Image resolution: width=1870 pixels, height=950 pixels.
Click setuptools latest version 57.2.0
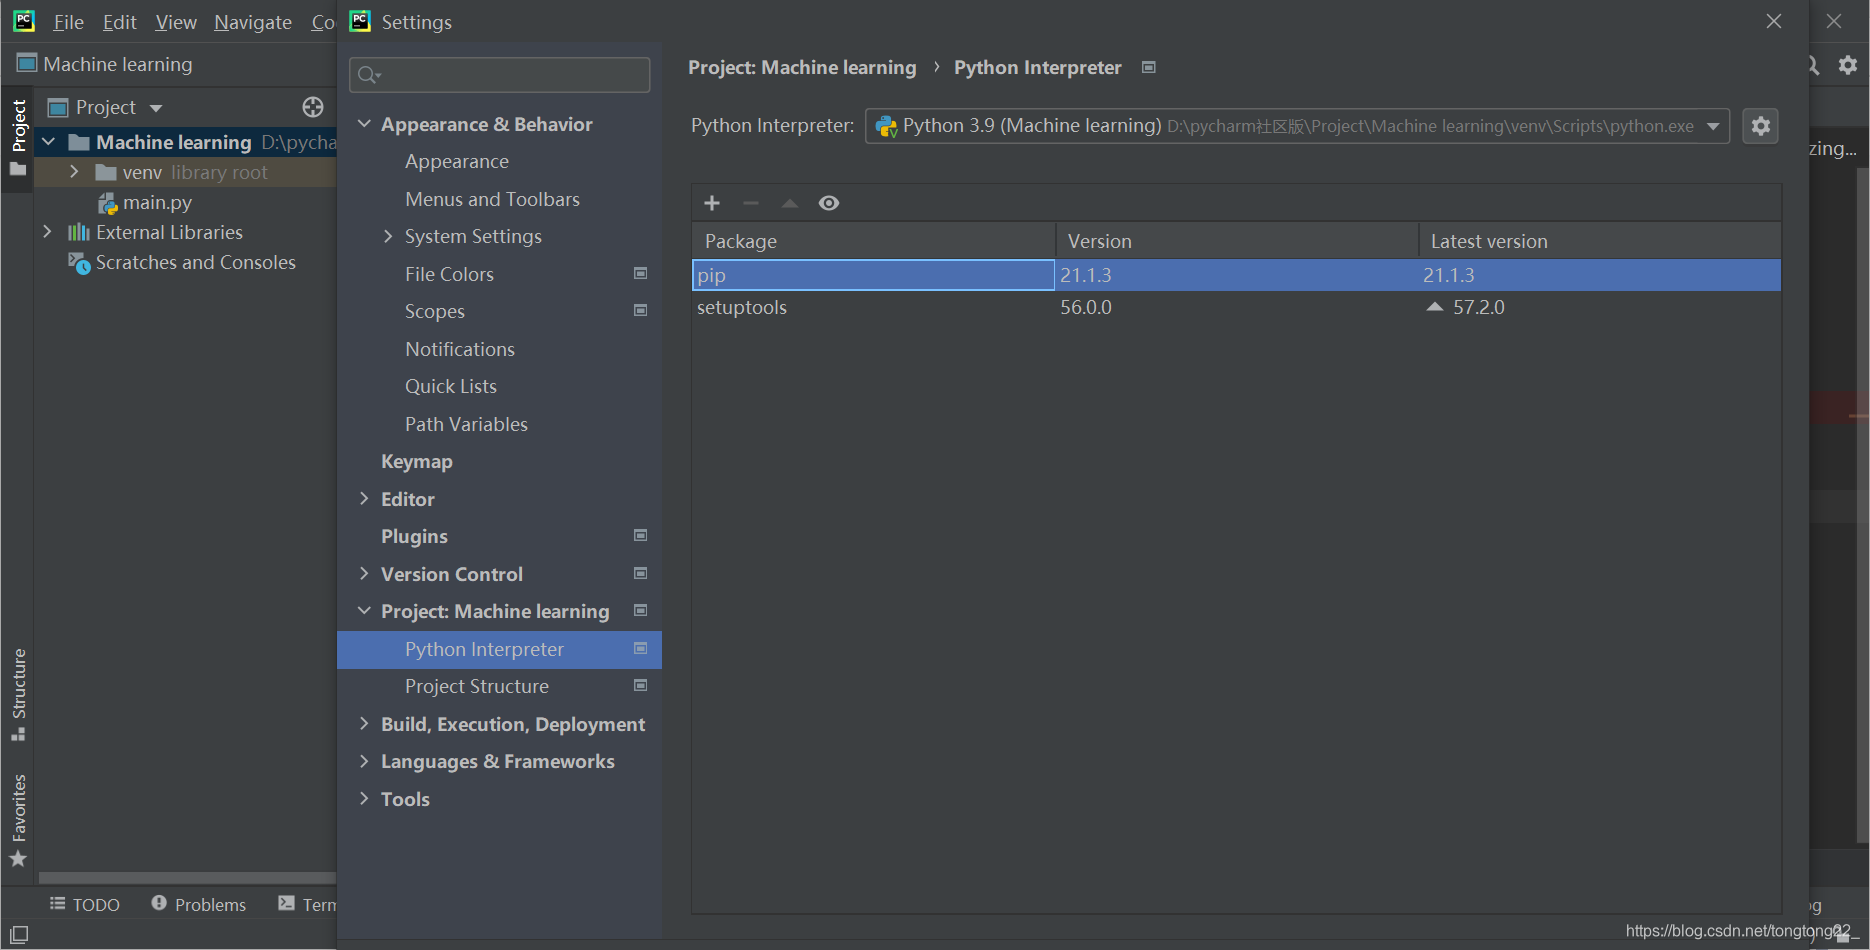(1478, 307)
